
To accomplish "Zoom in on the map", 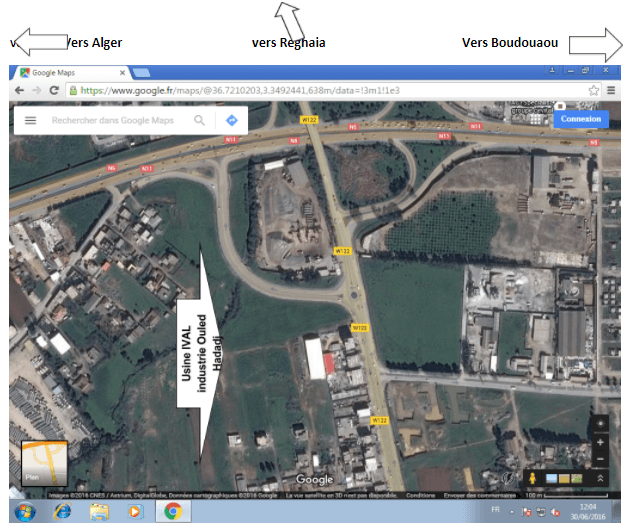I will [x=599, y=442].
